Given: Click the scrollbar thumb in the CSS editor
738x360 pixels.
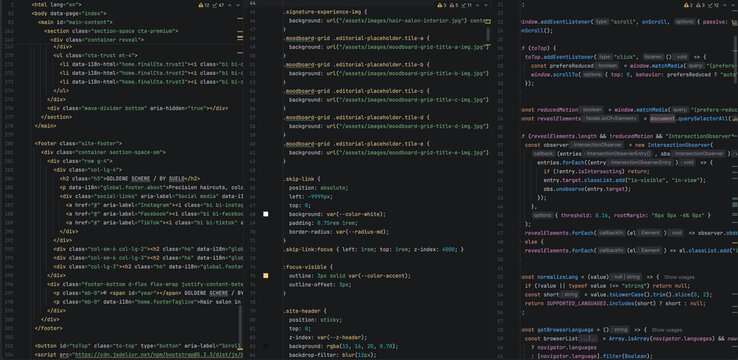Looking at the screenshot, I should point(488,34).
